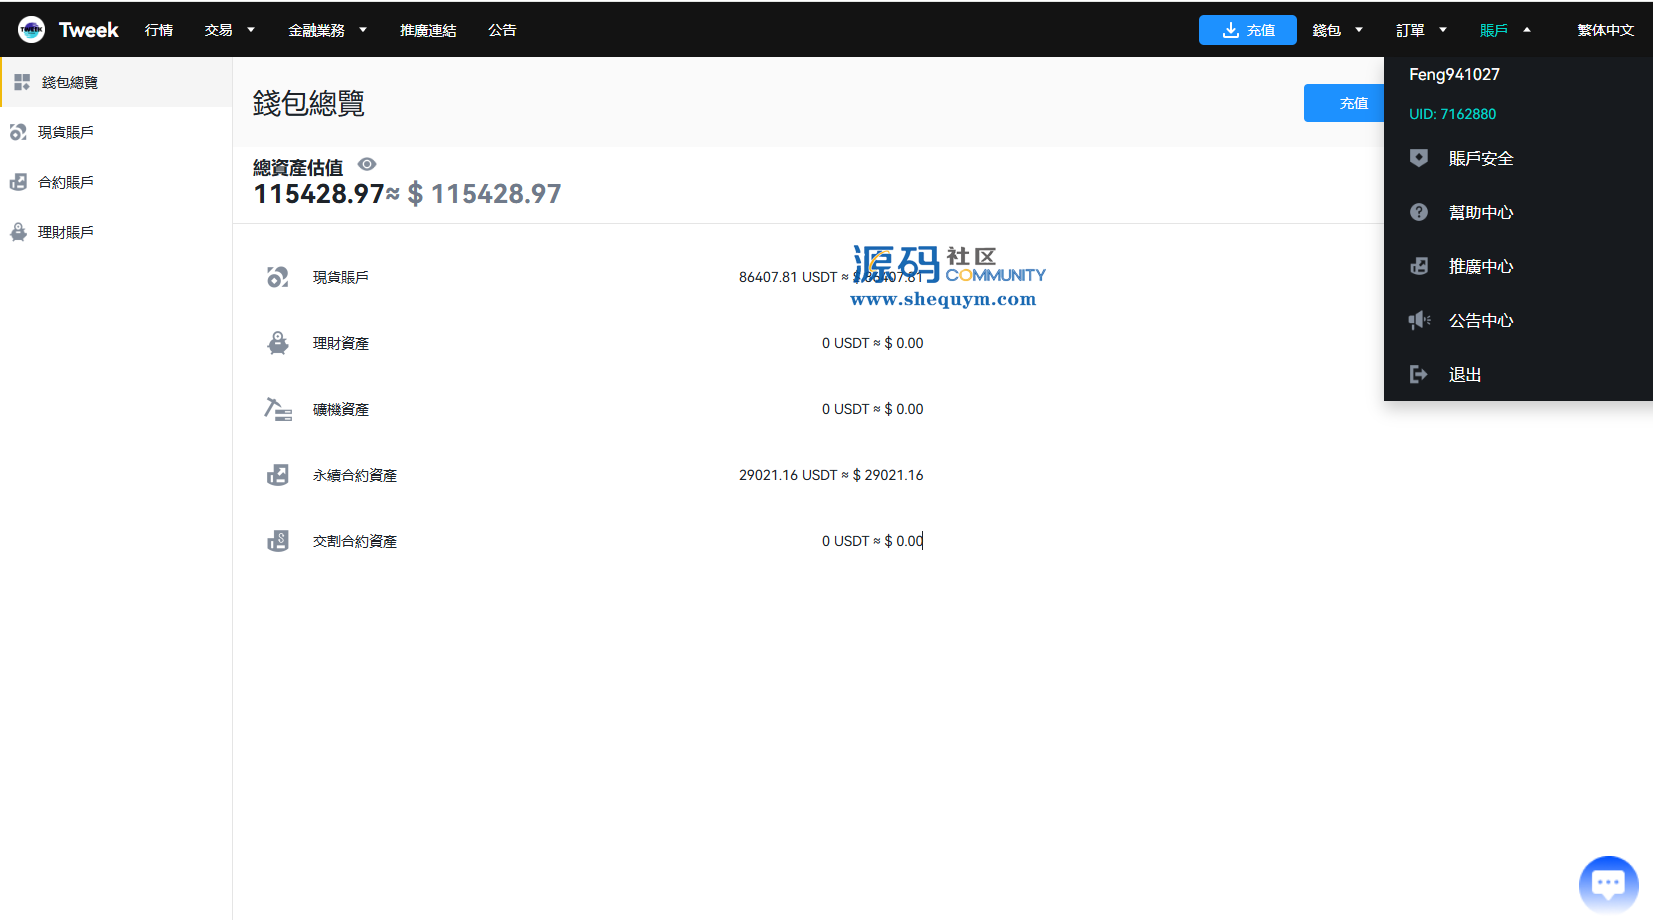Select 合約賬戶 in the left sidebar
Image resolution: width=1653 pixels, height=920 pixels.
tap(66, 182)
